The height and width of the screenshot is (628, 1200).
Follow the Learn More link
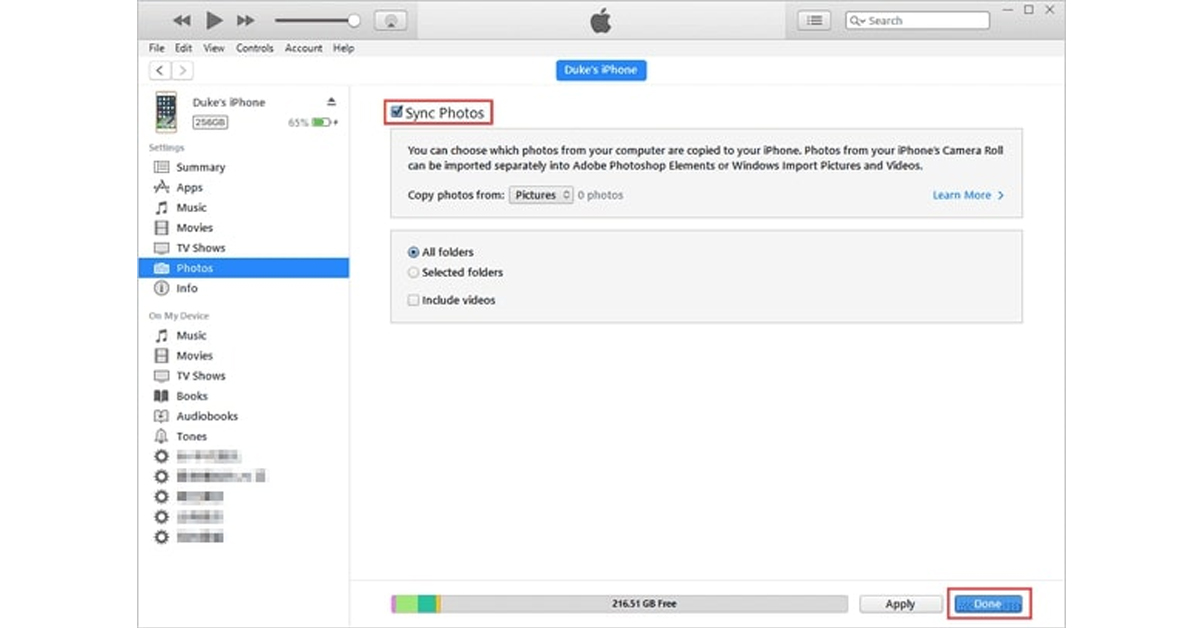point(967,195)
